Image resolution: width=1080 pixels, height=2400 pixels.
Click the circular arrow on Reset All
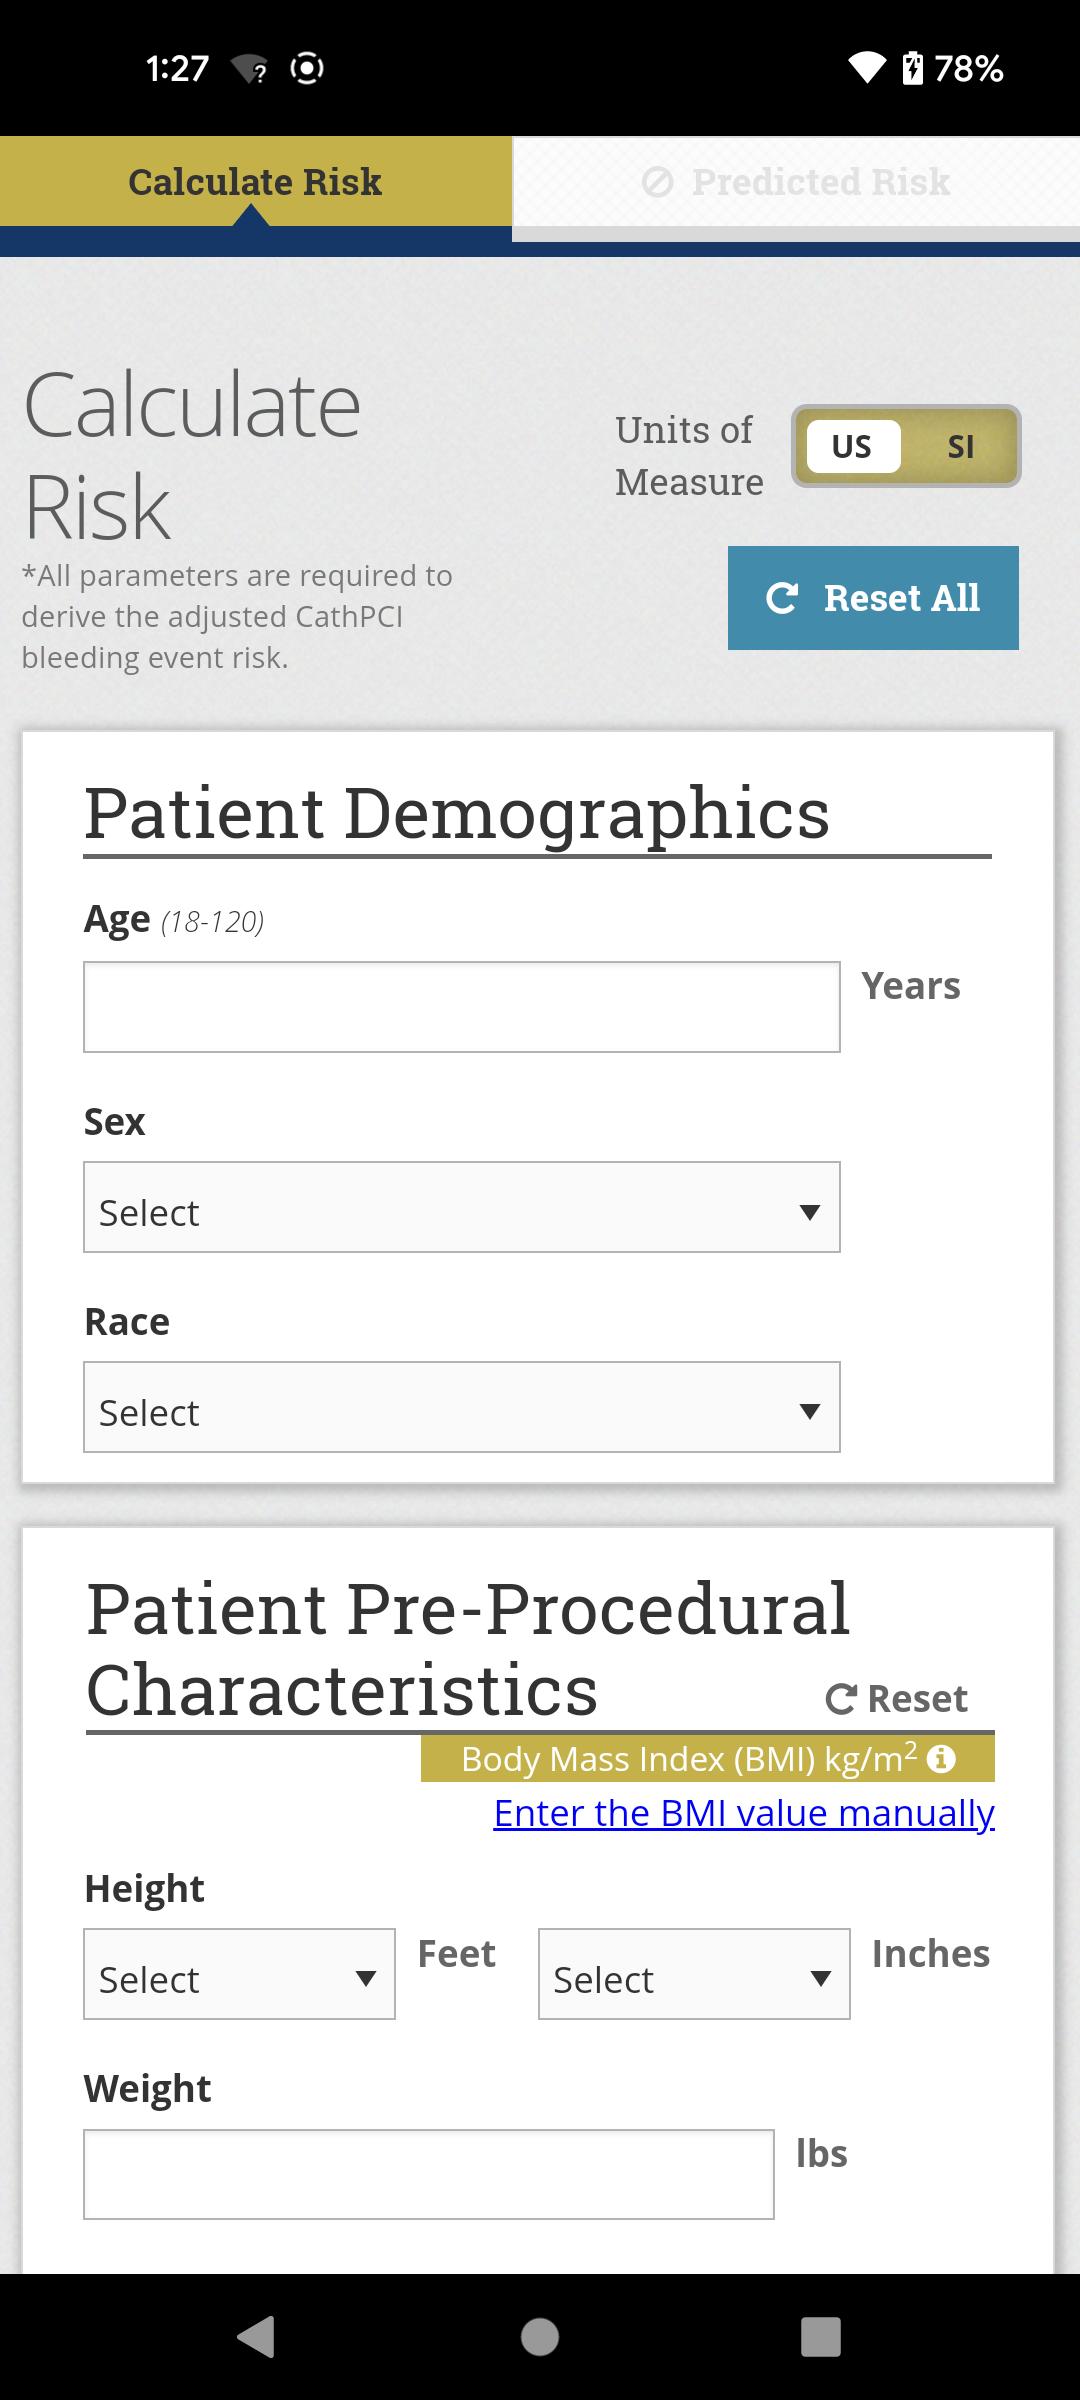[x=782, y=598]
